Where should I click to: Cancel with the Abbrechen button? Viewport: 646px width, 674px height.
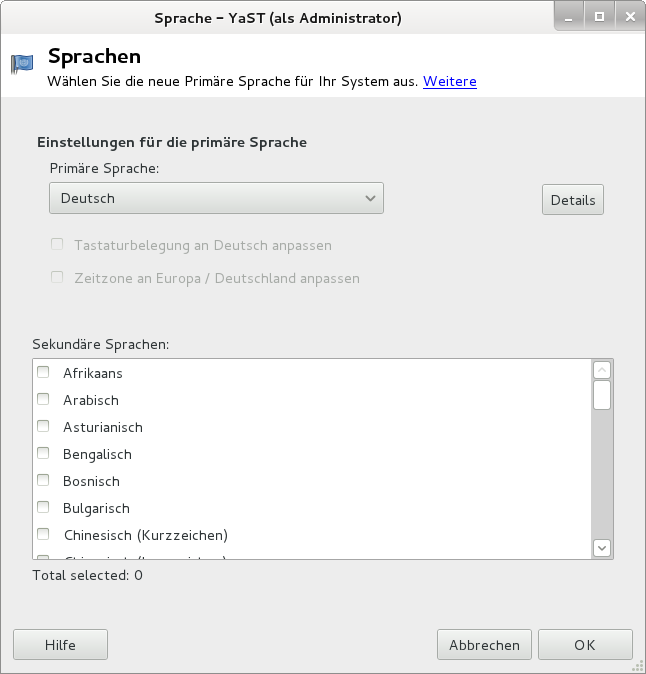click(x=484, y=645)
